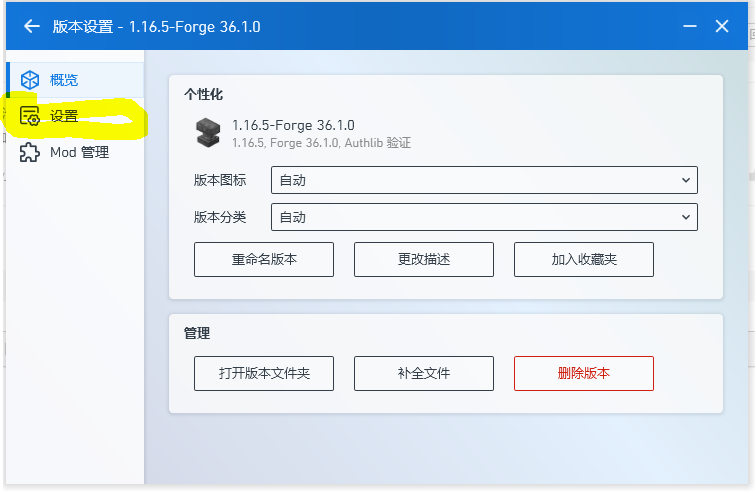This screenshot has width=755, height=499.
Task: Click chevron arrow of 版本分类 combo box
Action: tap(686, 217)
